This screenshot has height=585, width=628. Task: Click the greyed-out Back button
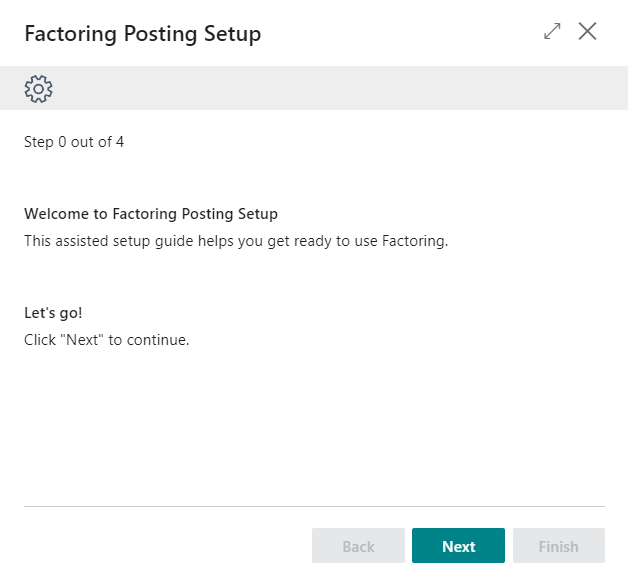[358, 546]
